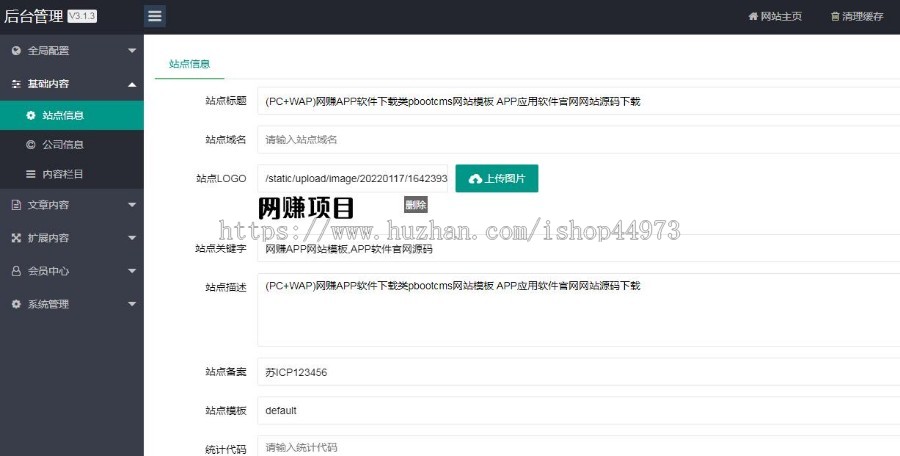The height and width of the screenshot is (456, 900).
Task: Focus the 站点域名 input field
Action: click(579, 140)
